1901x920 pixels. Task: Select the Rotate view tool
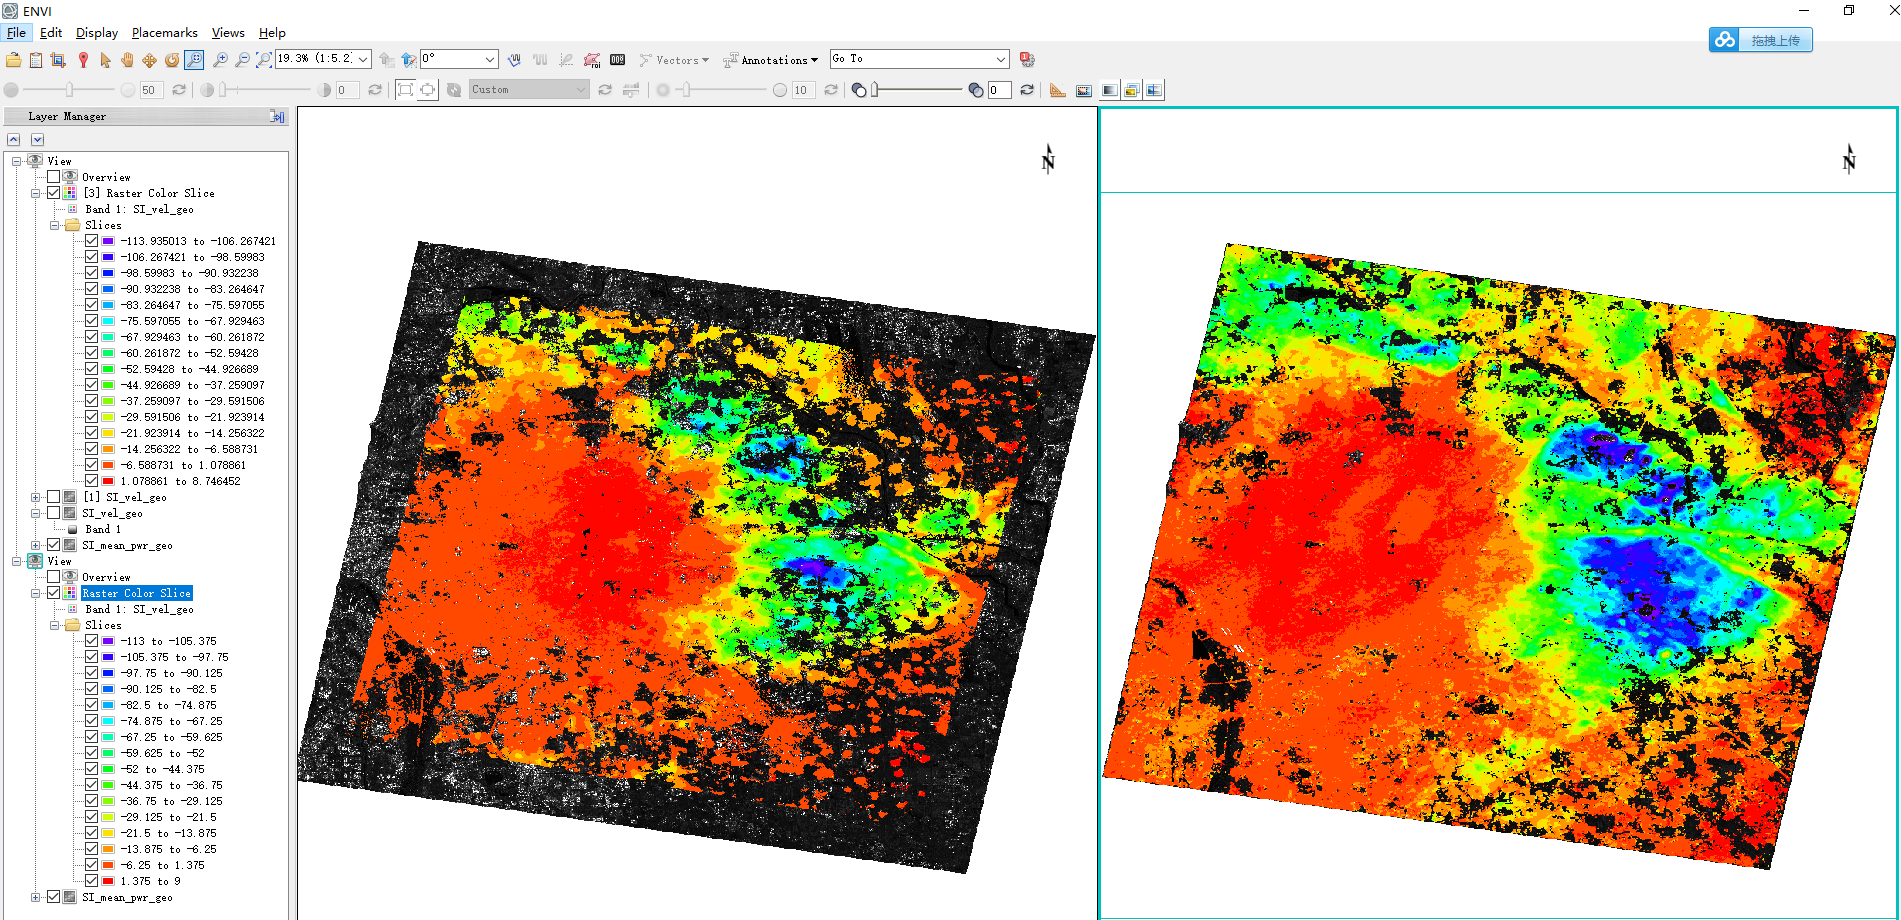[x=172, y=60]
